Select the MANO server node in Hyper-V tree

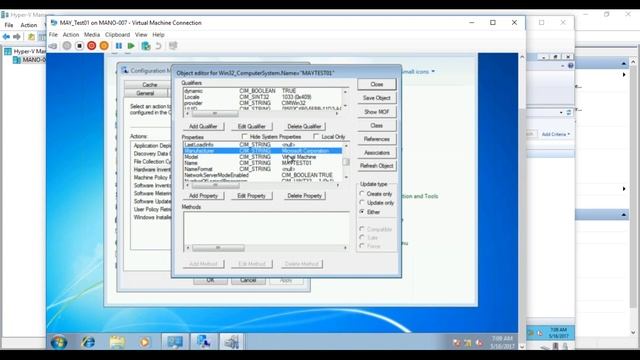(29, 60)
